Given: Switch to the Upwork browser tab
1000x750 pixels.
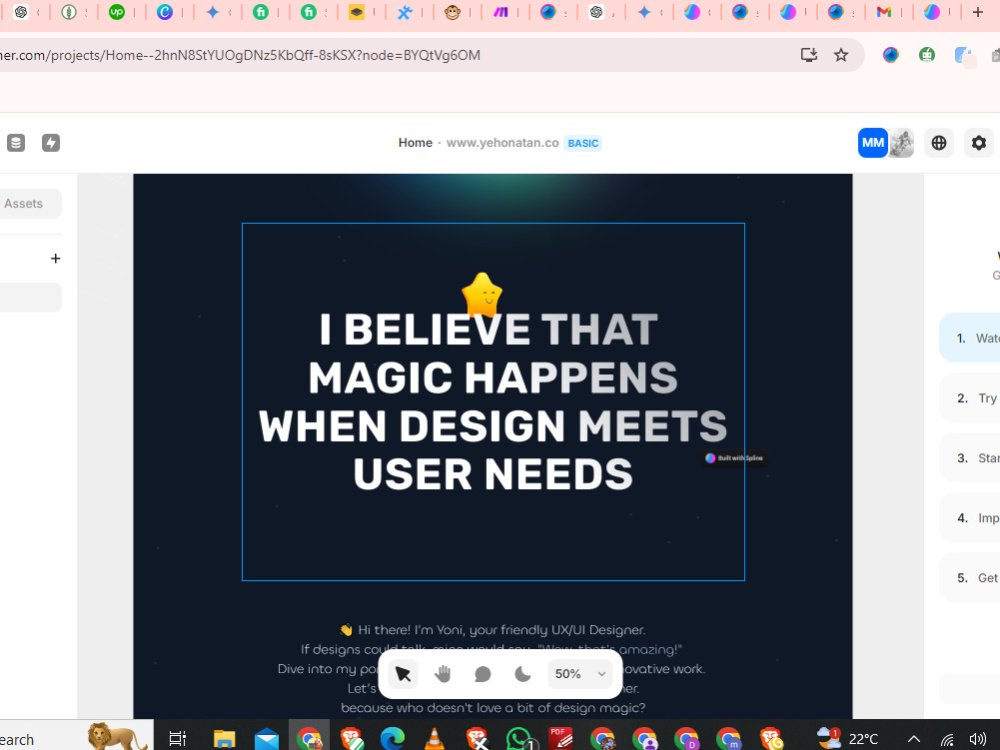Looking at the screenshot, I should pyautogui.click(x=117, y=12).
